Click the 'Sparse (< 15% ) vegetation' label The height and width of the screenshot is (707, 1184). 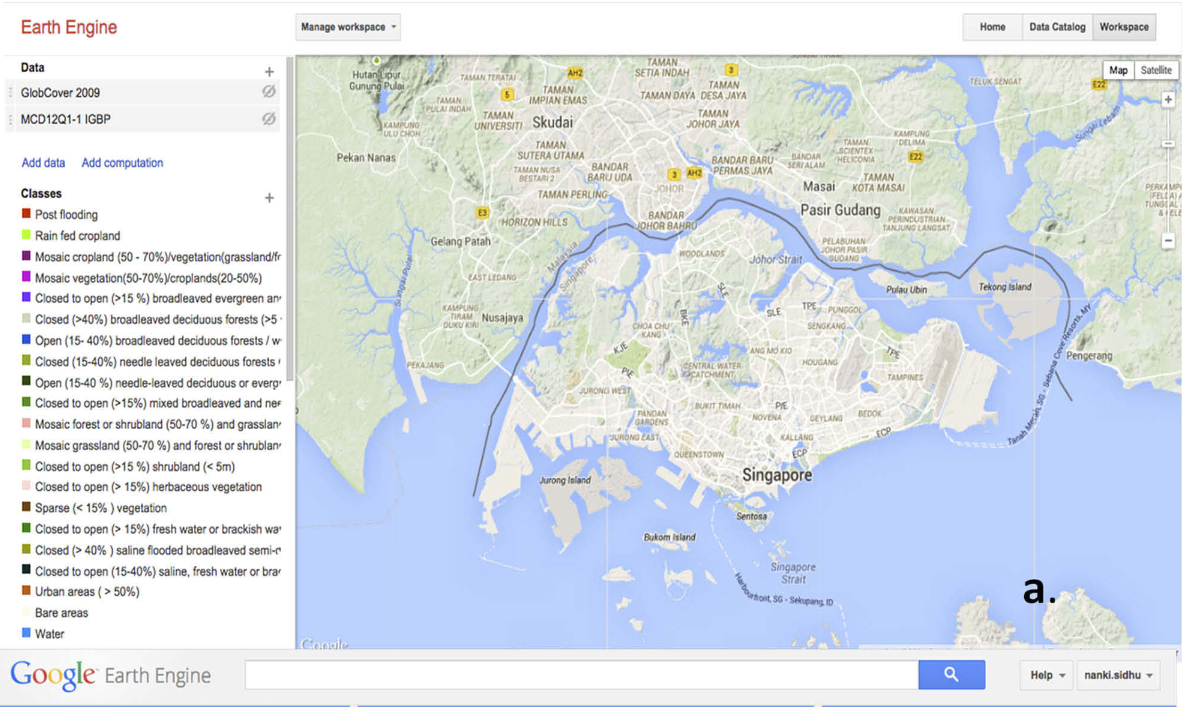pyautogui.click(x=101, y=508)
